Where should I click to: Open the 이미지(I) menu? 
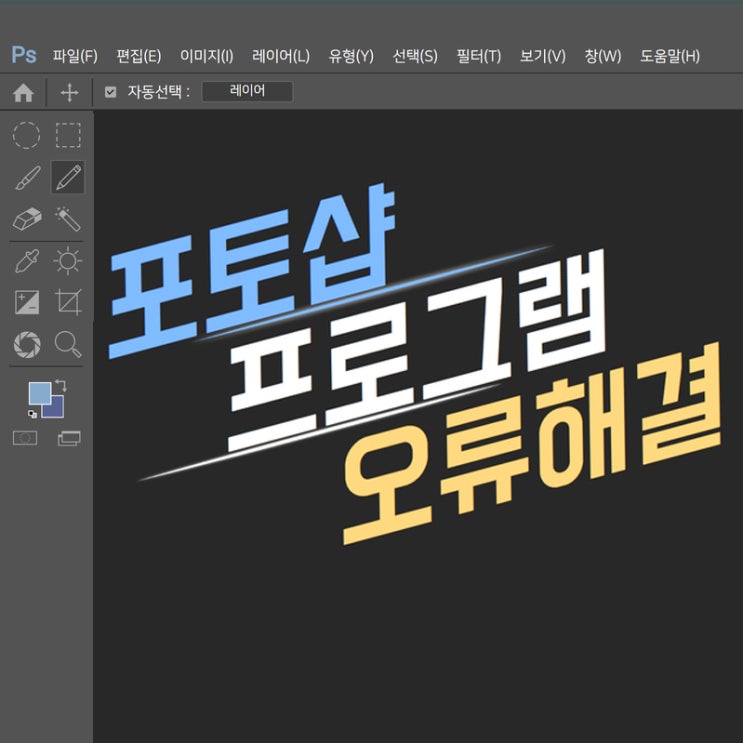coord(207,56)
